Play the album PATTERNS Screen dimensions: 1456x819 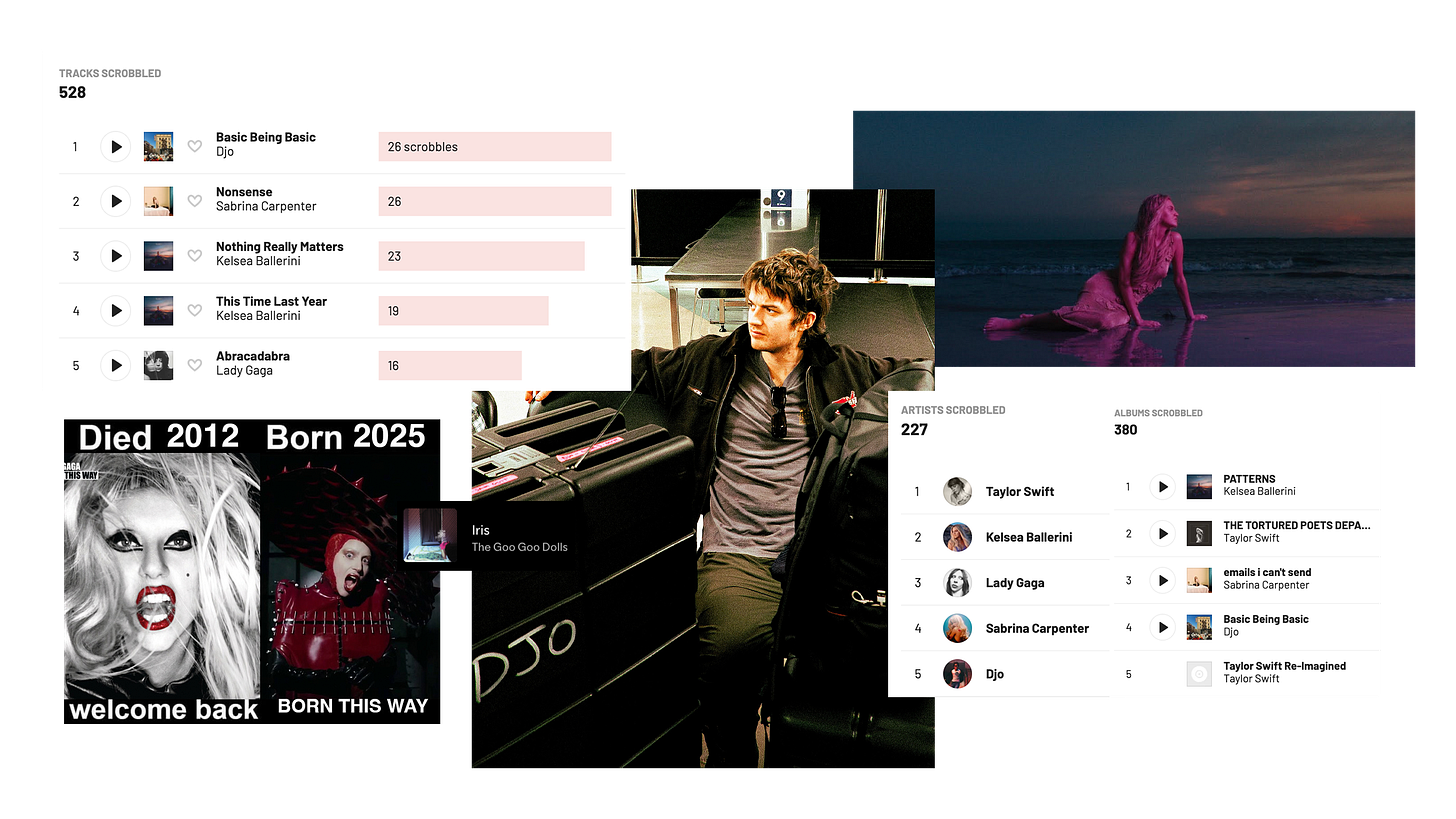click(x=1162, y=487)
